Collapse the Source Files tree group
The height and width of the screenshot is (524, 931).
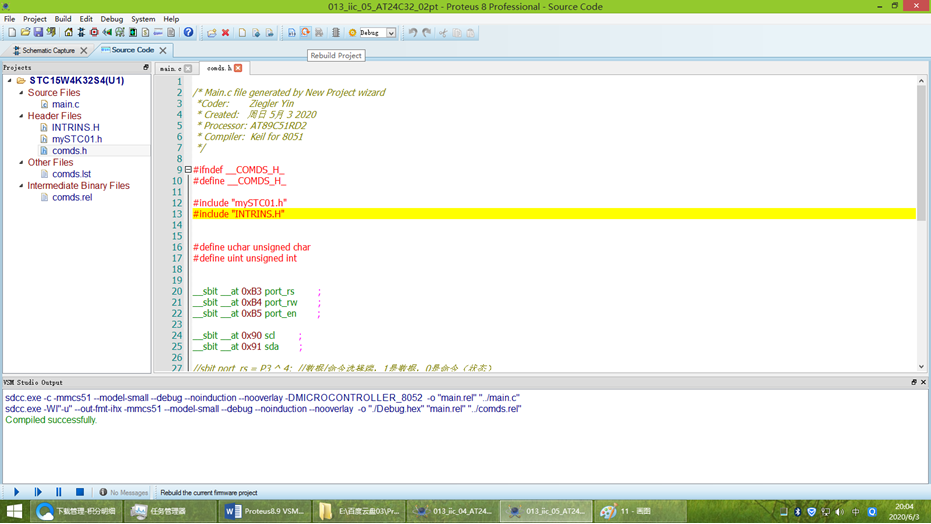(21, 93)
